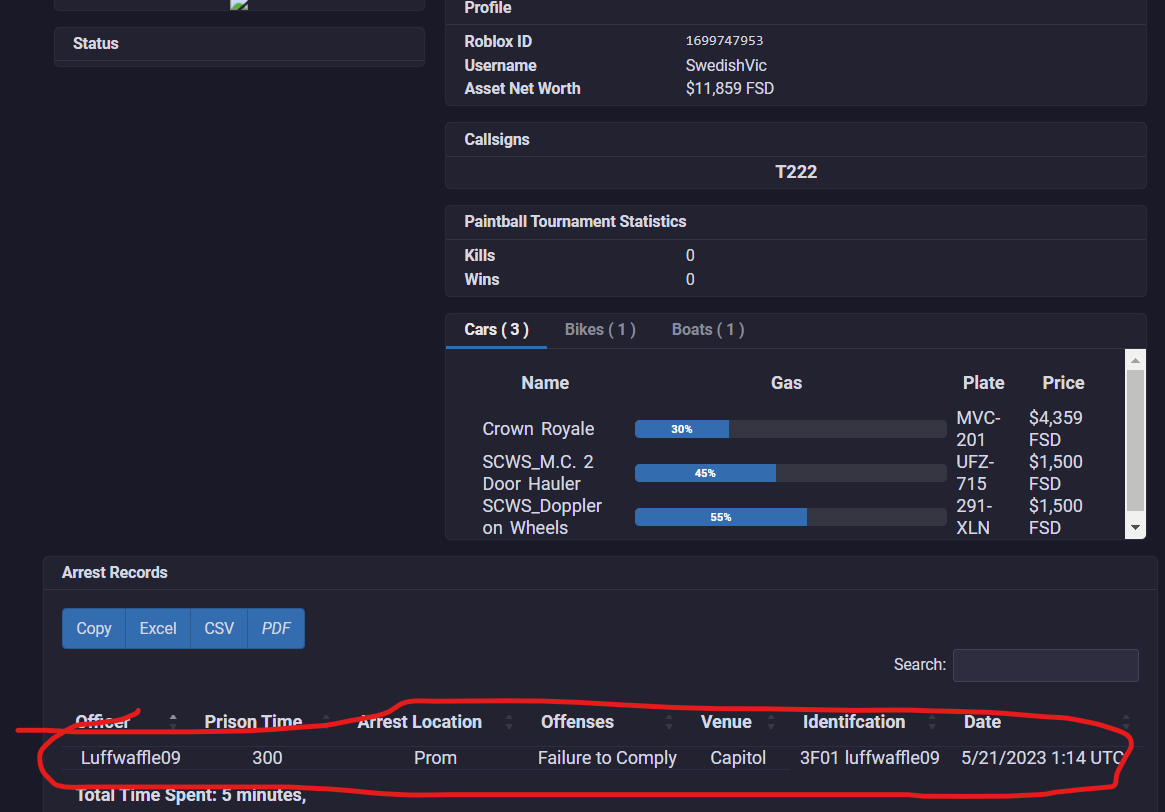Sort by Prison Time column arrows
Screen dimensions: 1165x812
326,721
